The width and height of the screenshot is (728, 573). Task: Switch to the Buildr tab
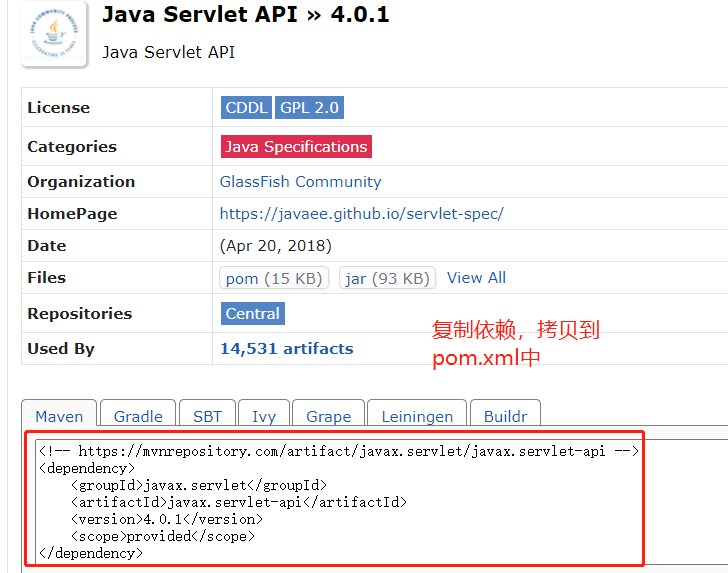pyautogui.click(x=505, y=413)
